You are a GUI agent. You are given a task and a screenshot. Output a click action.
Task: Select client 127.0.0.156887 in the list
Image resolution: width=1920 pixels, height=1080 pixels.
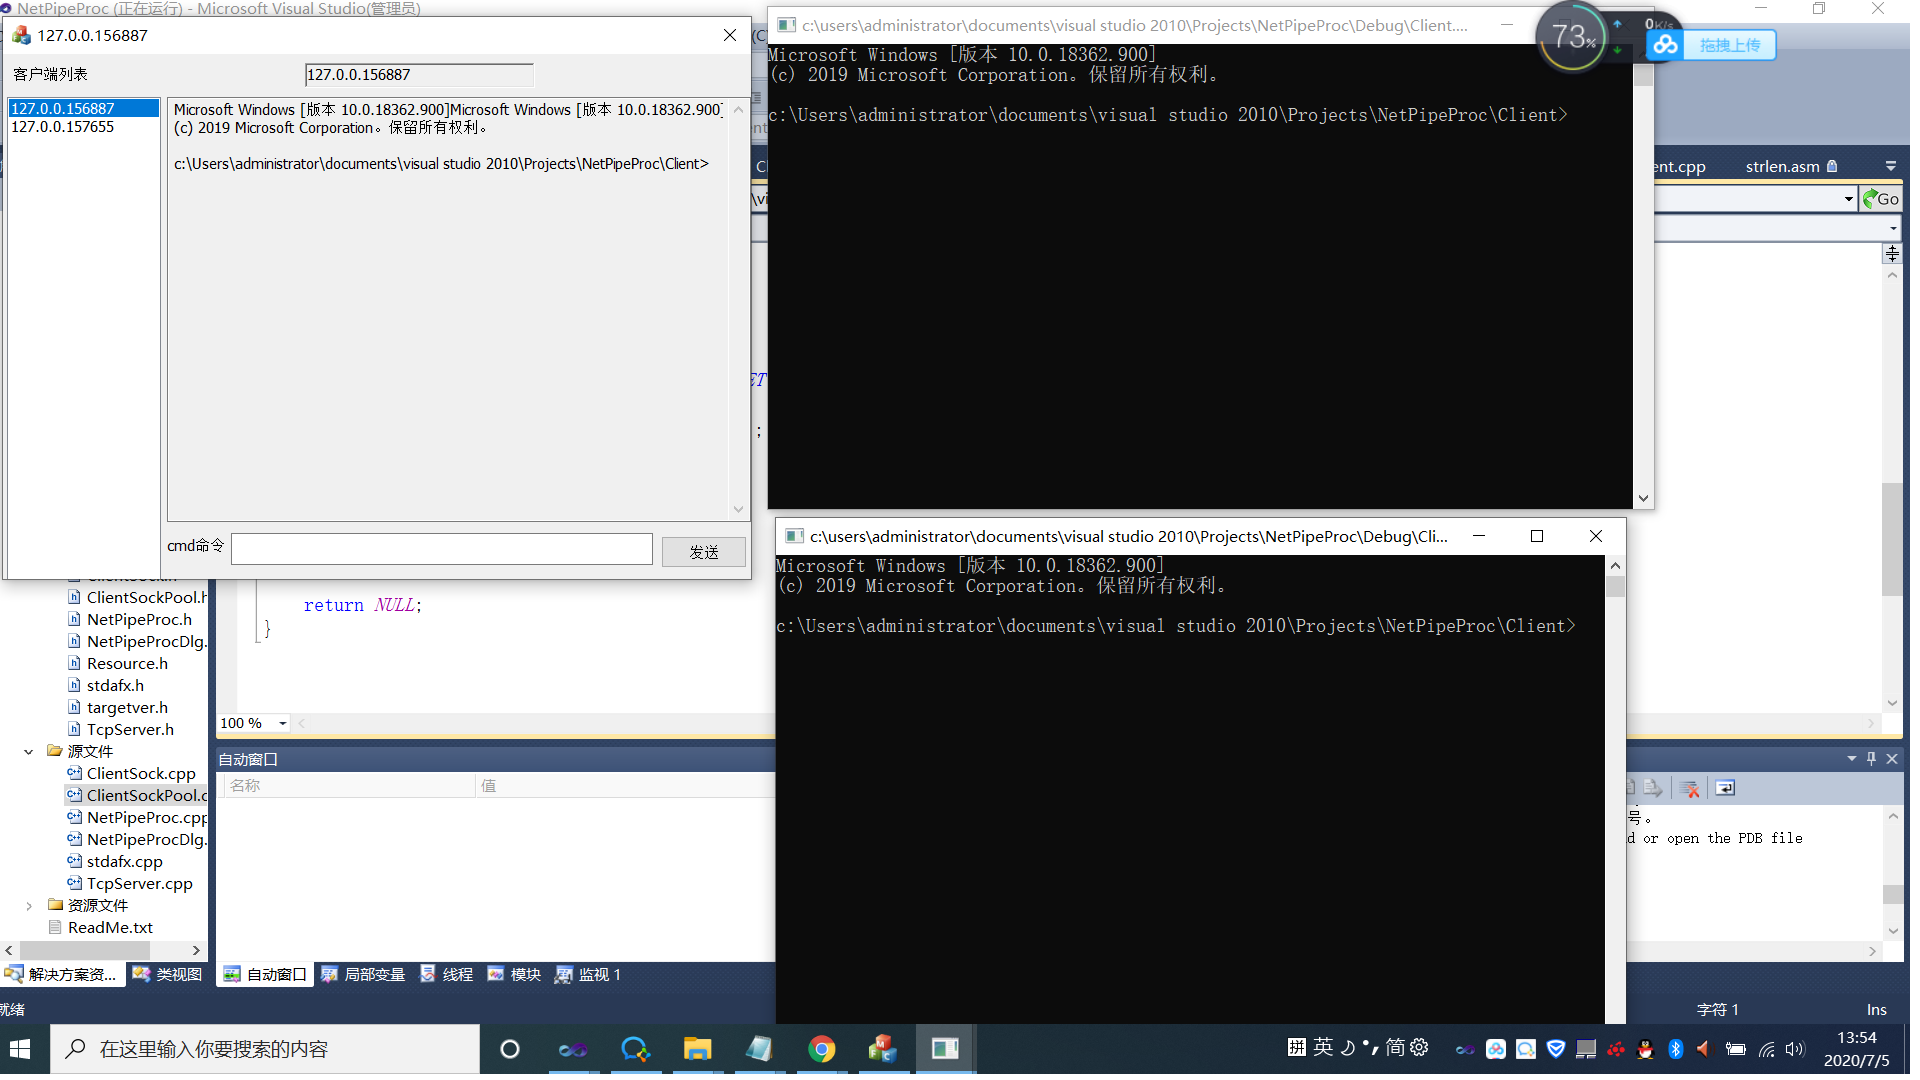pos(84,108)
